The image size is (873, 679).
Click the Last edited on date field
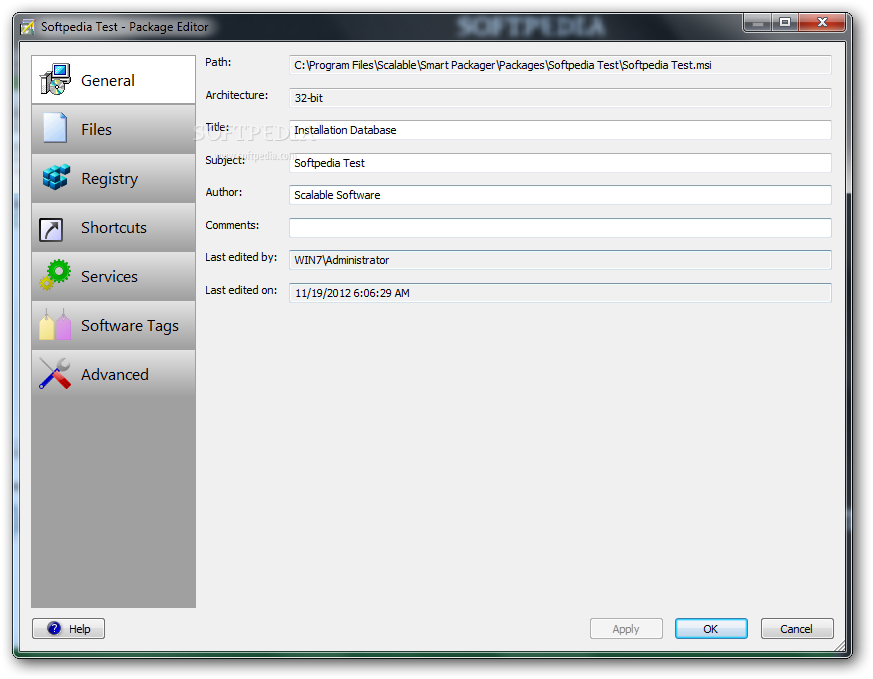pyautogui.click(x=560, y=293)
